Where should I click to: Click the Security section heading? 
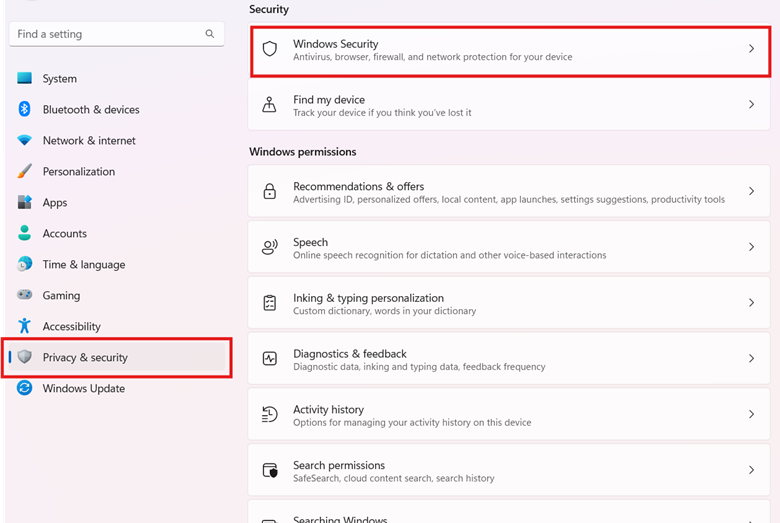coord(269,9)
